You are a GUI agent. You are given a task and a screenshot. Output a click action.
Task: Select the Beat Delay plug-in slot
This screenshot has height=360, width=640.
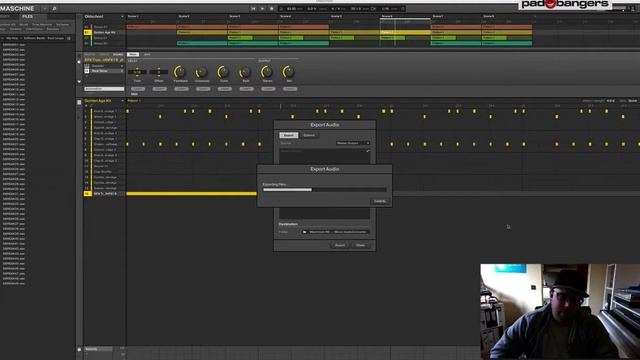coord(104,71)
